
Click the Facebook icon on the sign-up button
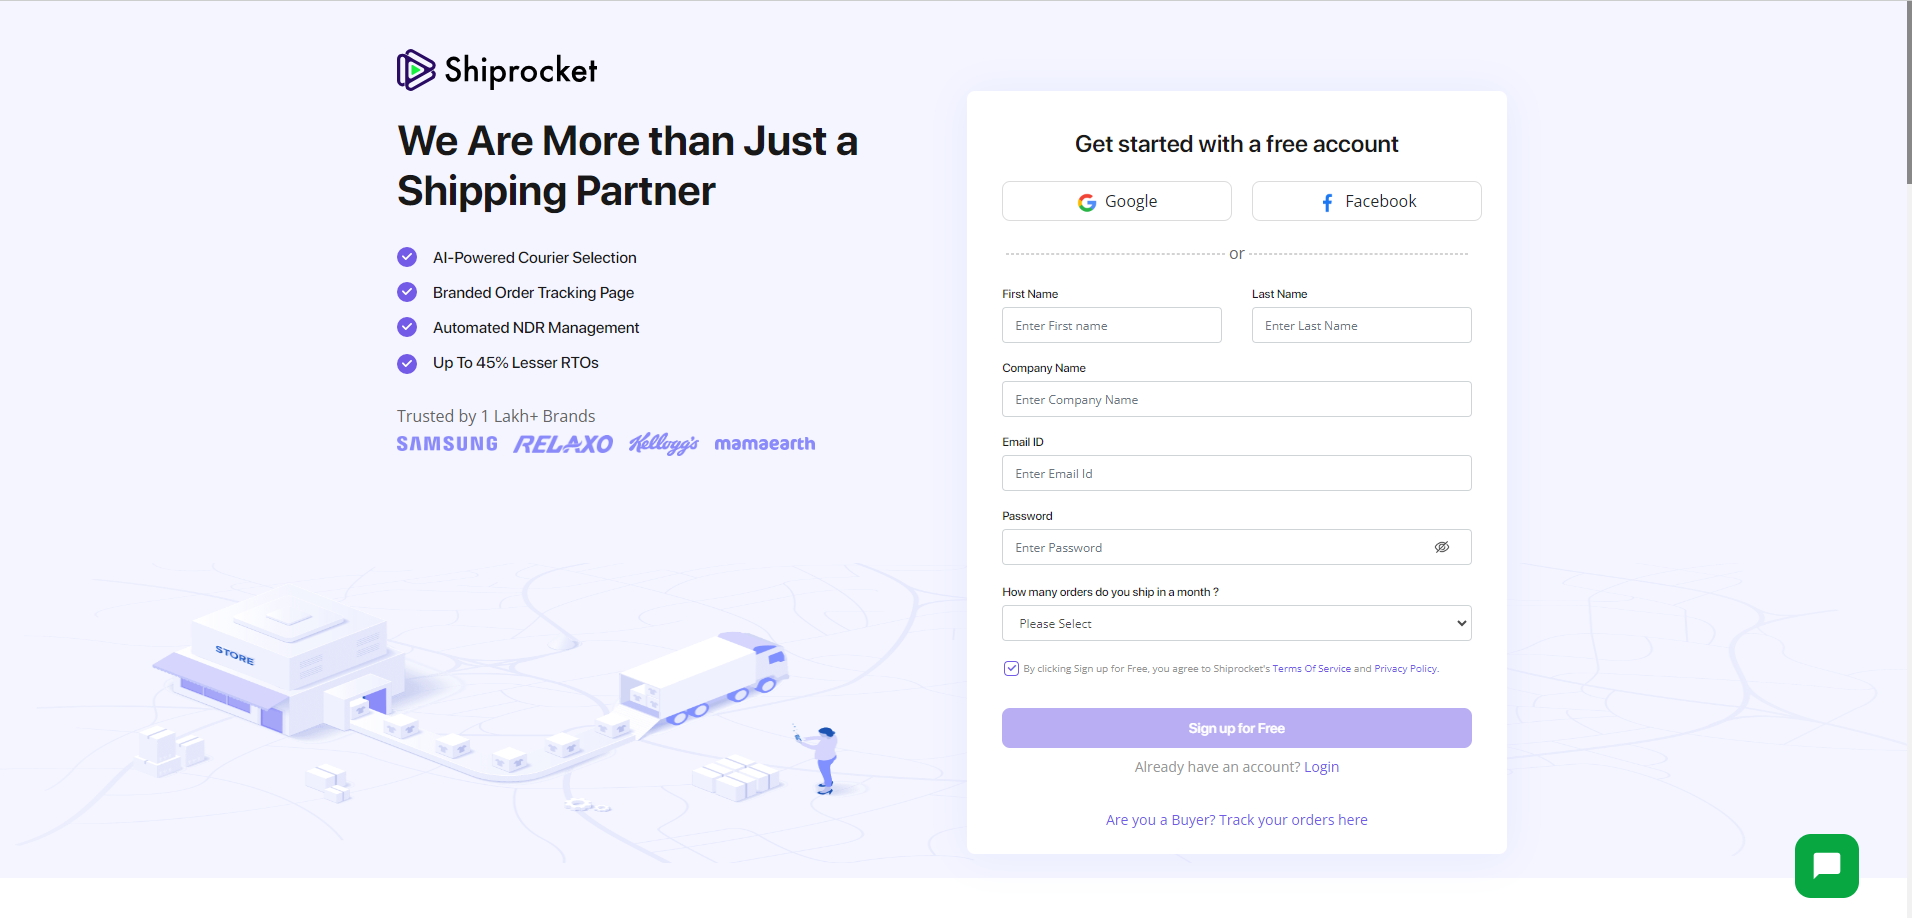coord(1326,201)
